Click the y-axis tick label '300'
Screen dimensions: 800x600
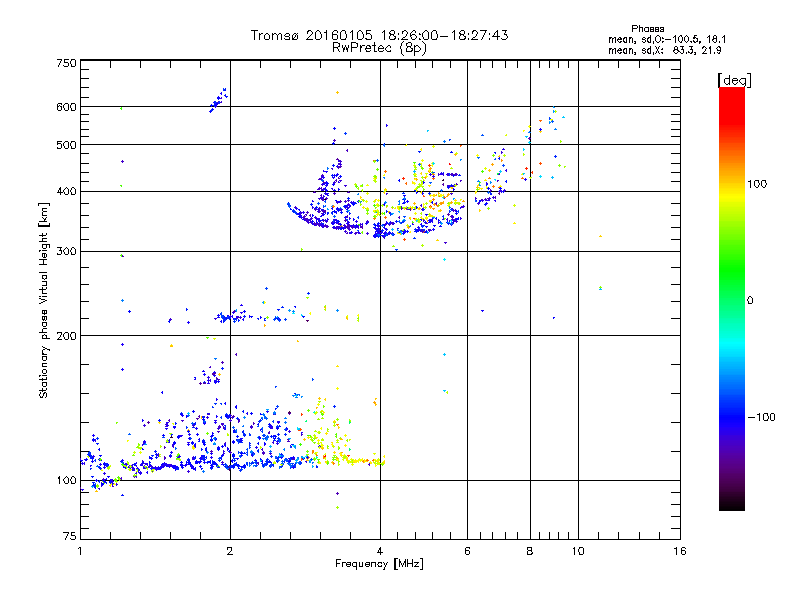click(x=66, y=252)
